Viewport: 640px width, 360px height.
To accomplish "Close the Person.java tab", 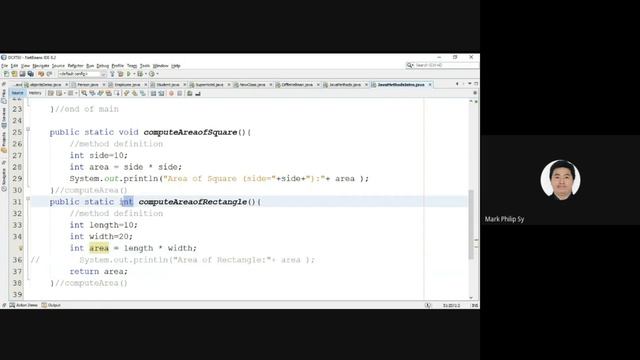I will [104, 84].
